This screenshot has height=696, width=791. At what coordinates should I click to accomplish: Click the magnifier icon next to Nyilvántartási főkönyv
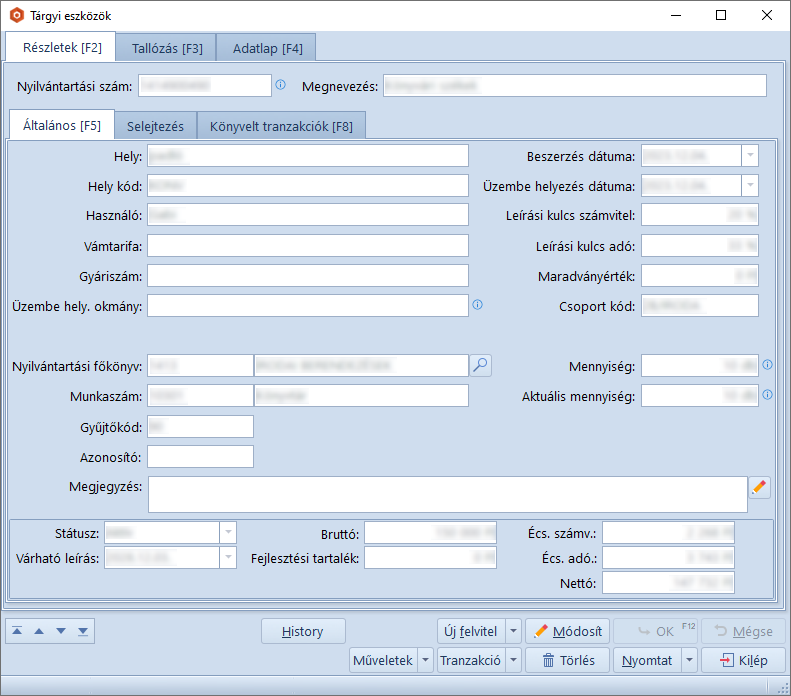click(481, 366)
